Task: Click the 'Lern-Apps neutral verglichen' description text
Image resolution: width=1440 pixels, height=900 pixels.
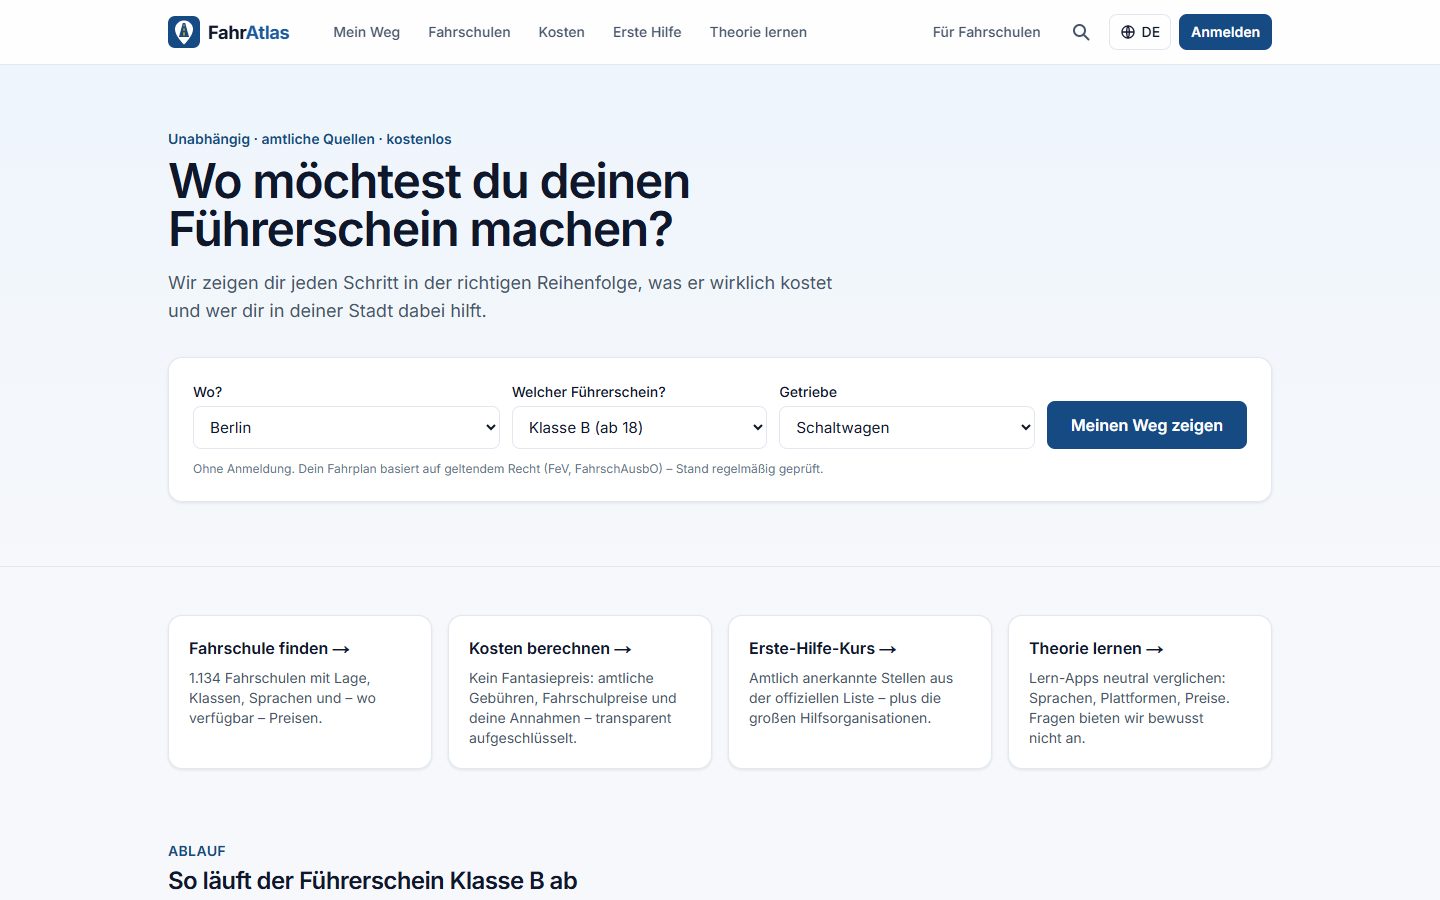Action: point(1129,708)
